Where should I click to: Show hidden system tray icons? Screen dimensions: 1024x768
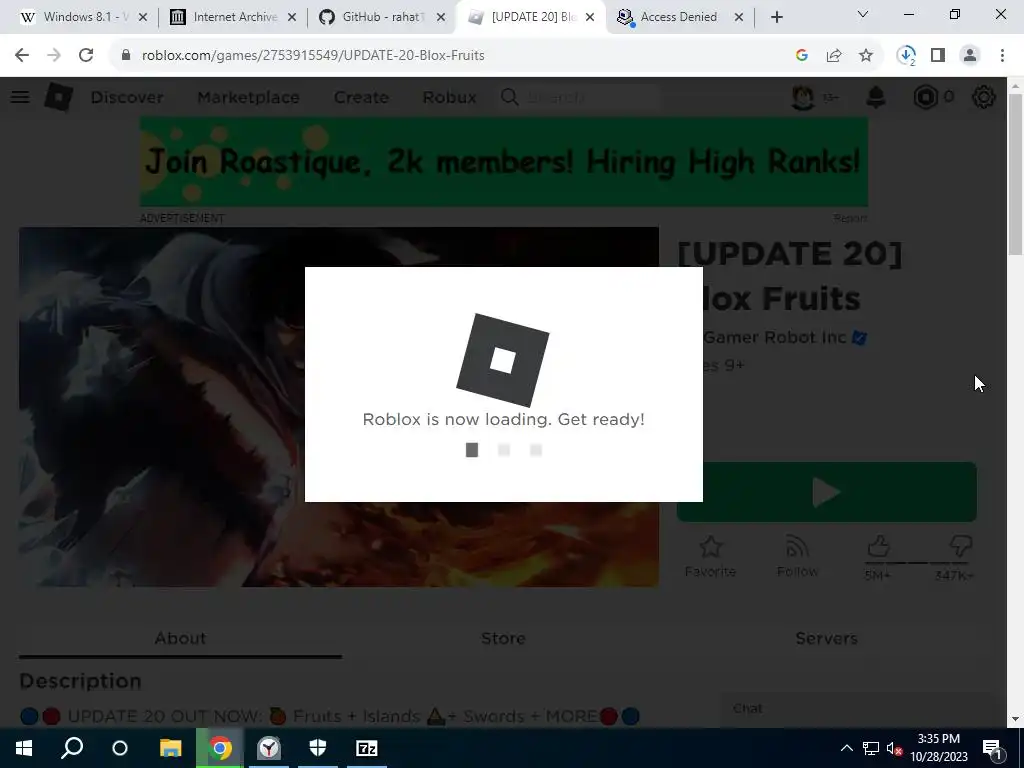(846, 748)
